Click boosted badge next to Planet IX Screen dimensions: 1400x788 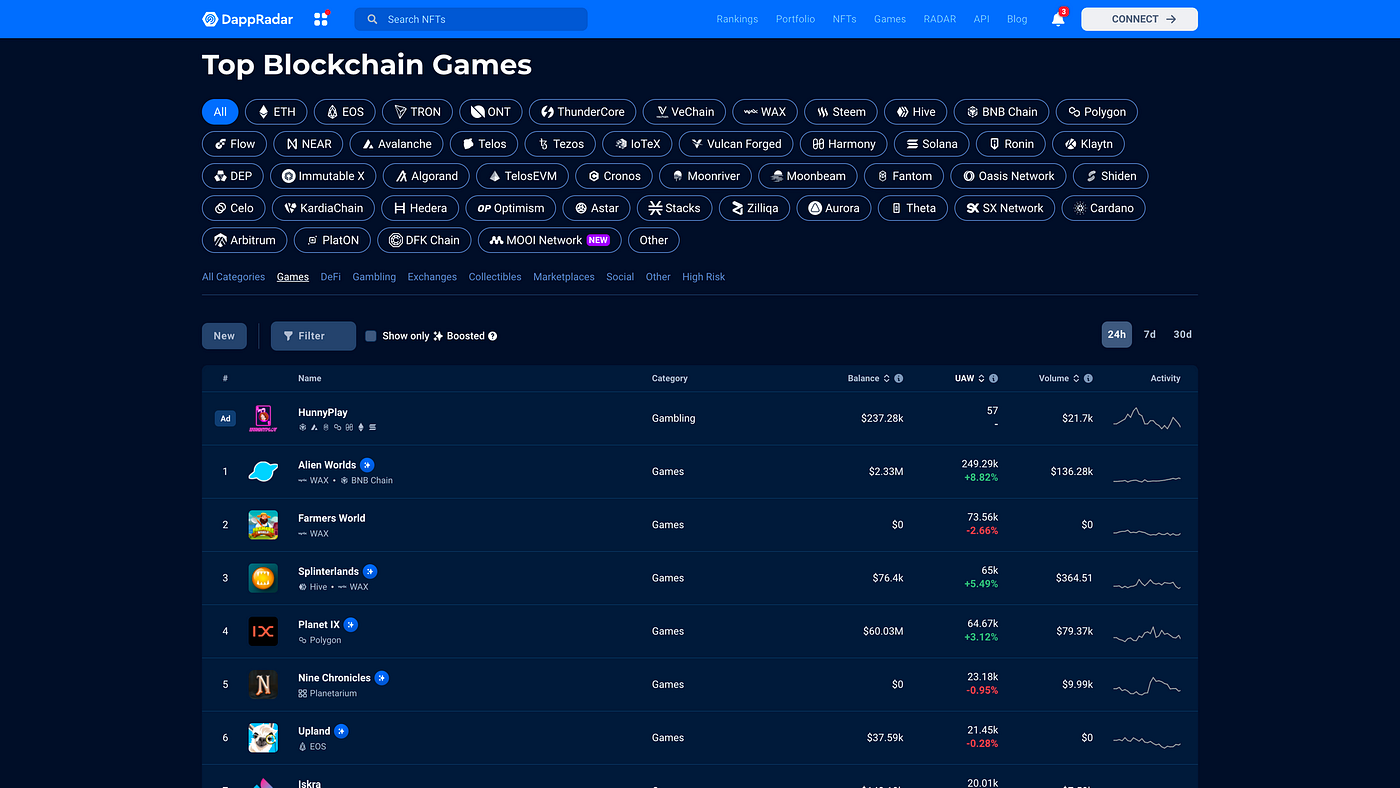(351, 625)
